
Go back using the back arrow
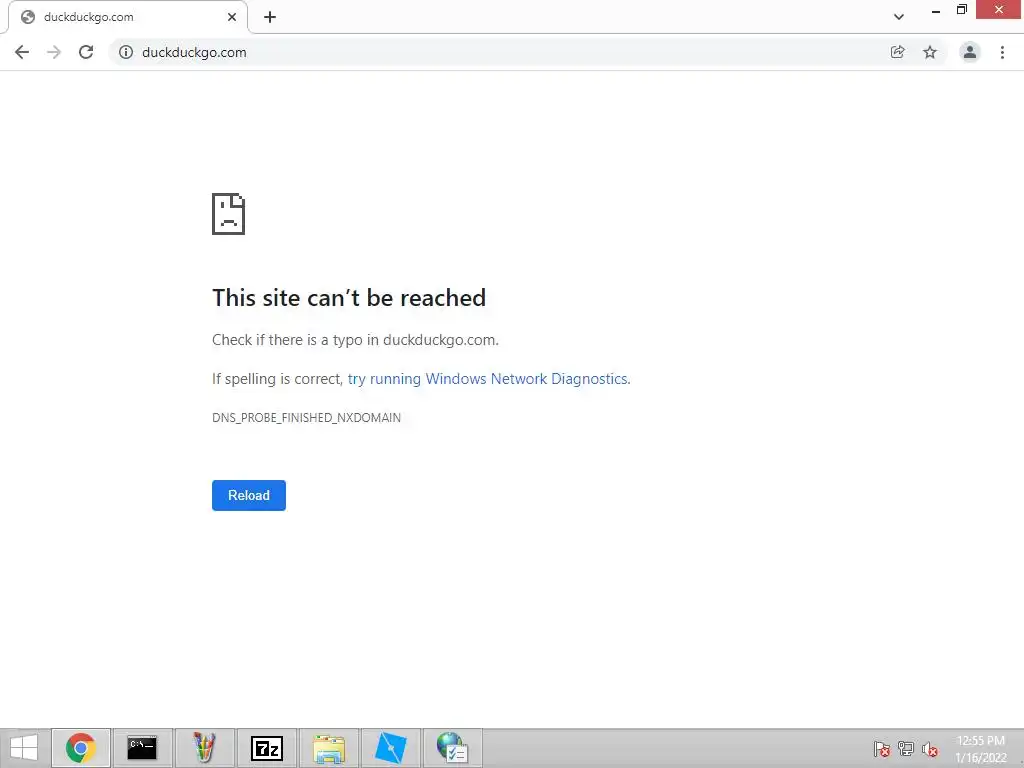tap(22, 52)
